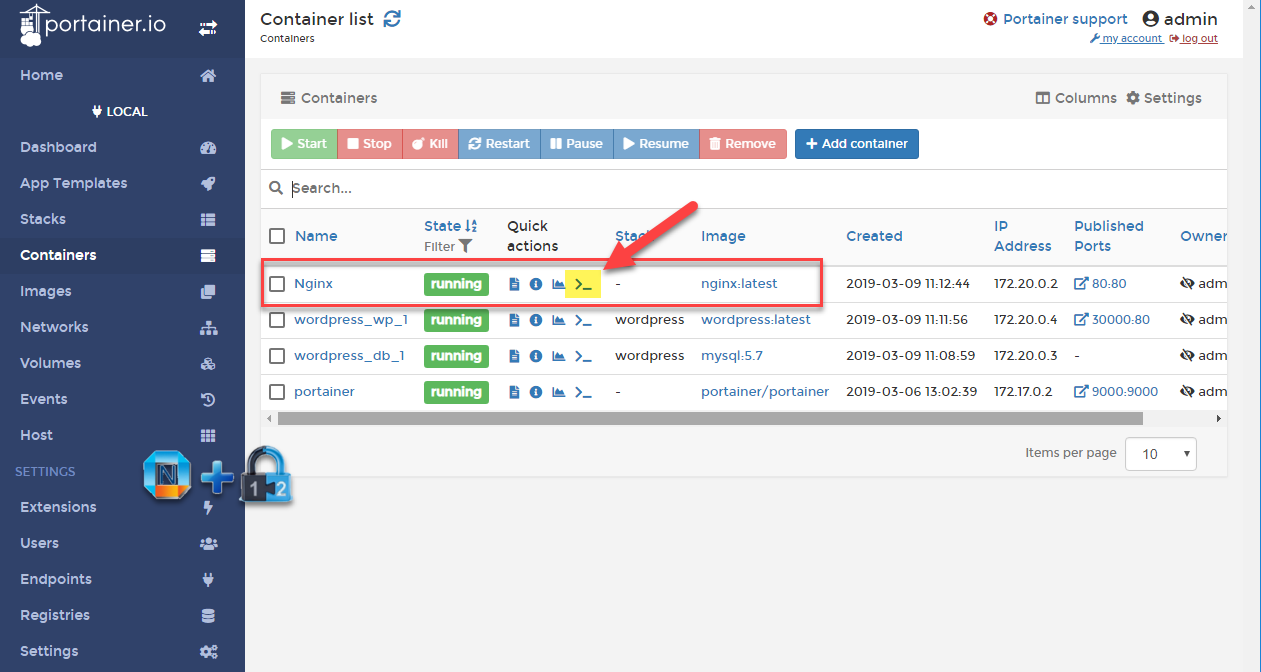Viewport: 1261px width, 672px height.
Task: Open stats icon for wordpress_db_1 row
Action: point(558,356)
